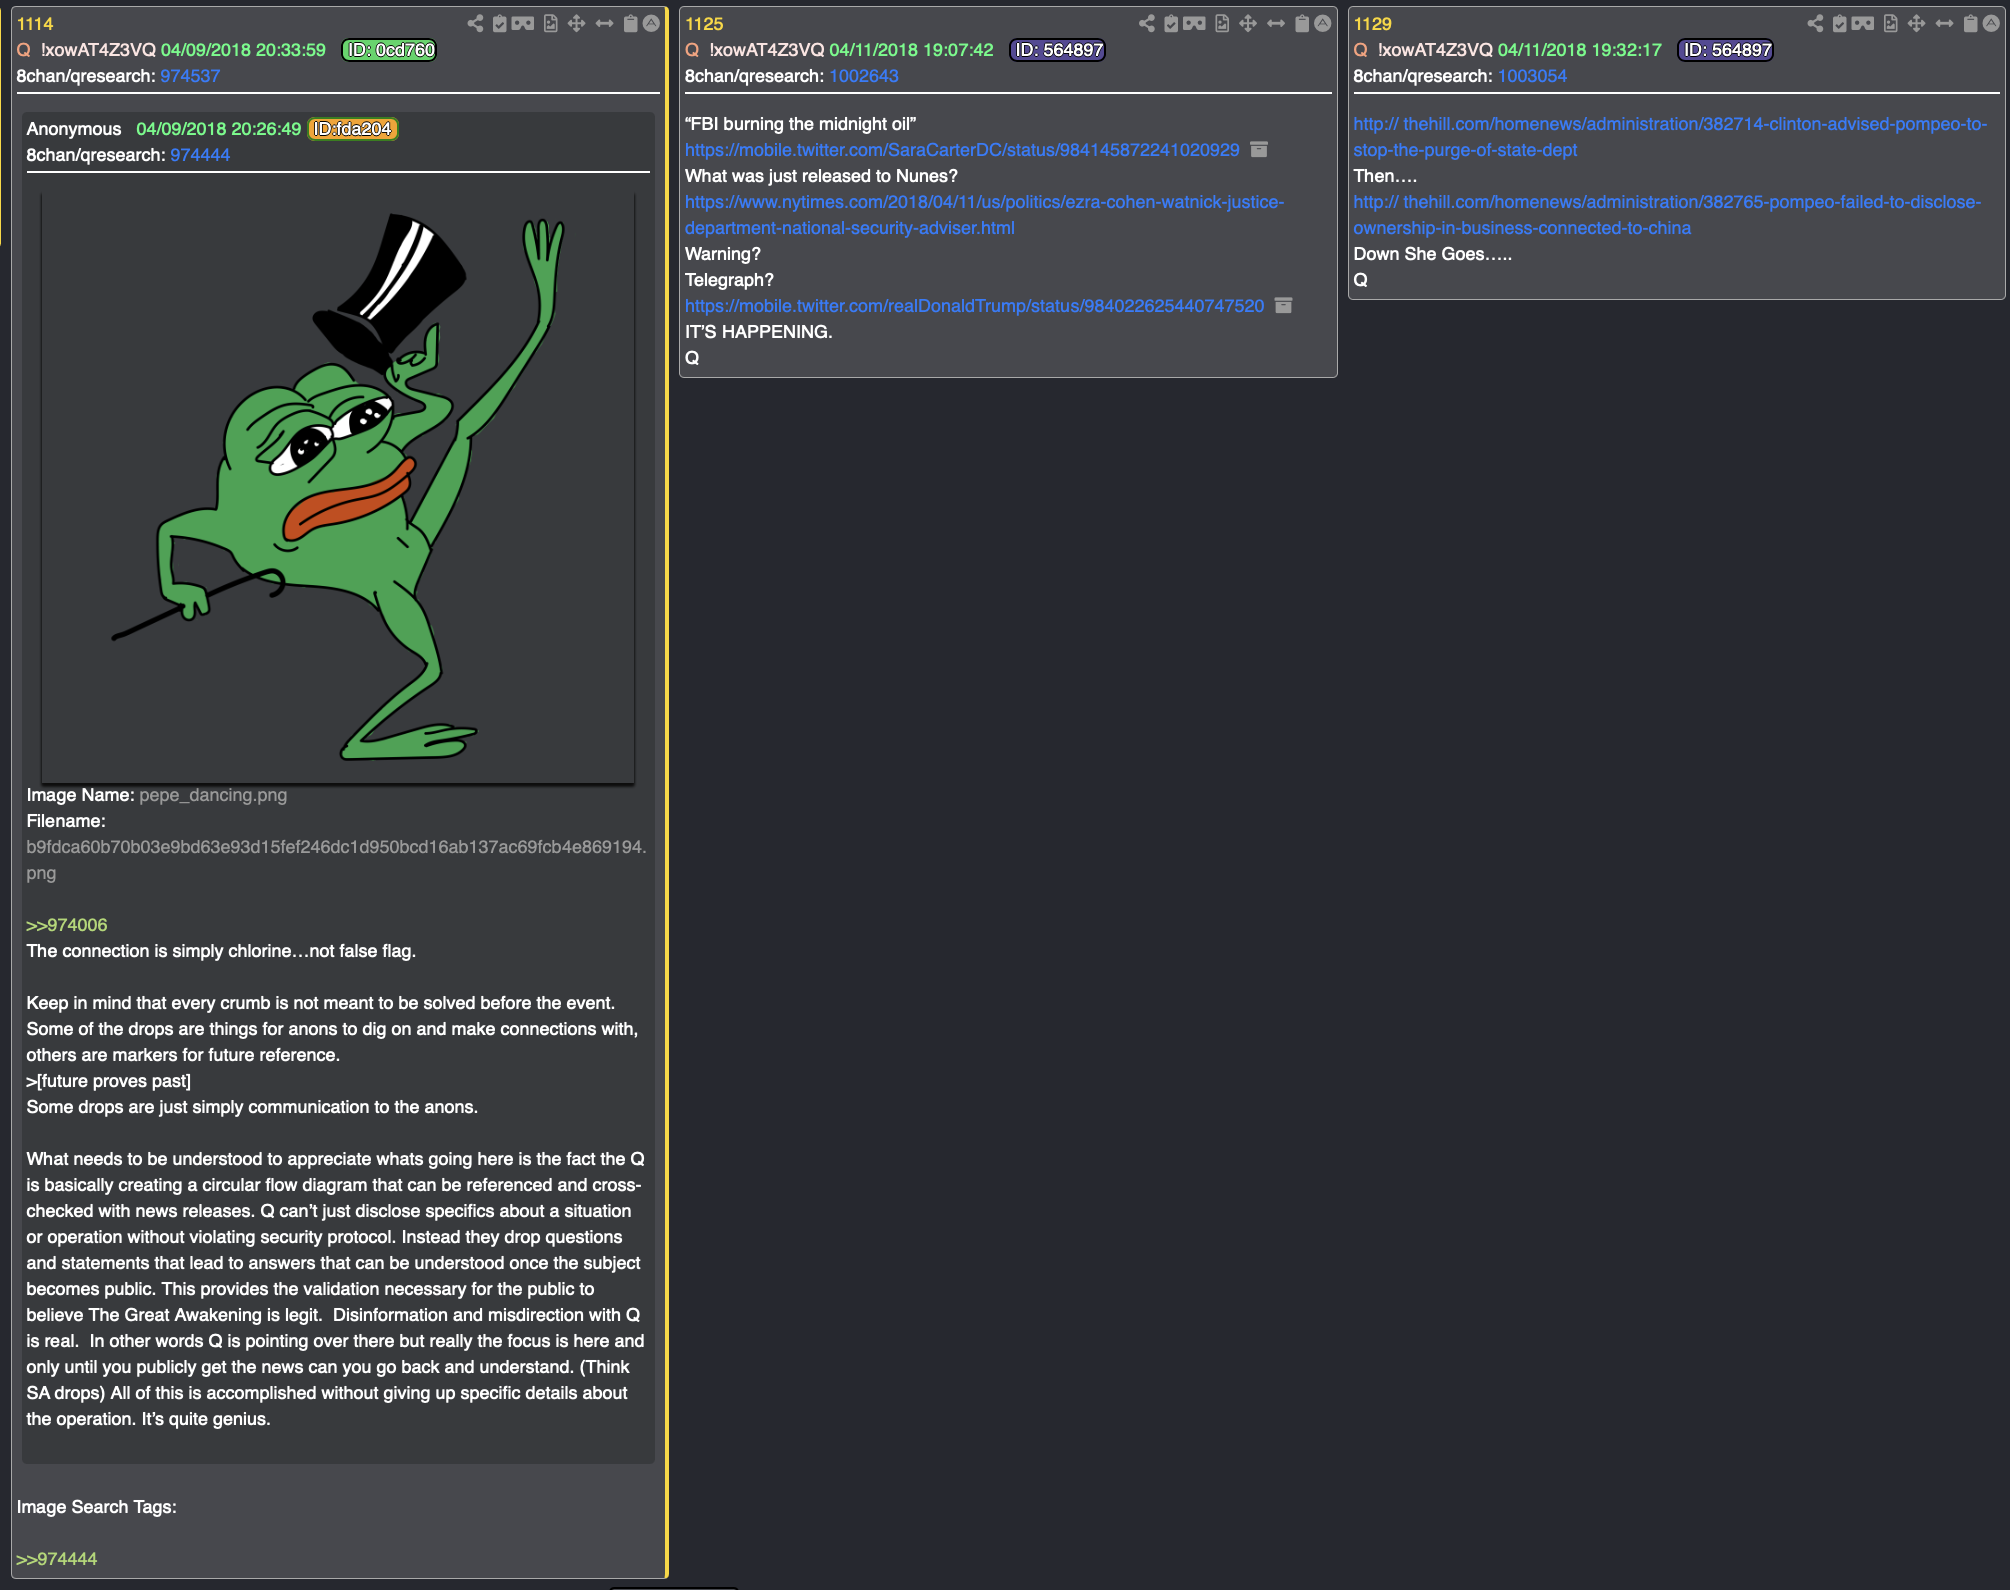Enlarge the dancing Pepe frog image
The image size is (2010, 1590).
click(338, 488)
